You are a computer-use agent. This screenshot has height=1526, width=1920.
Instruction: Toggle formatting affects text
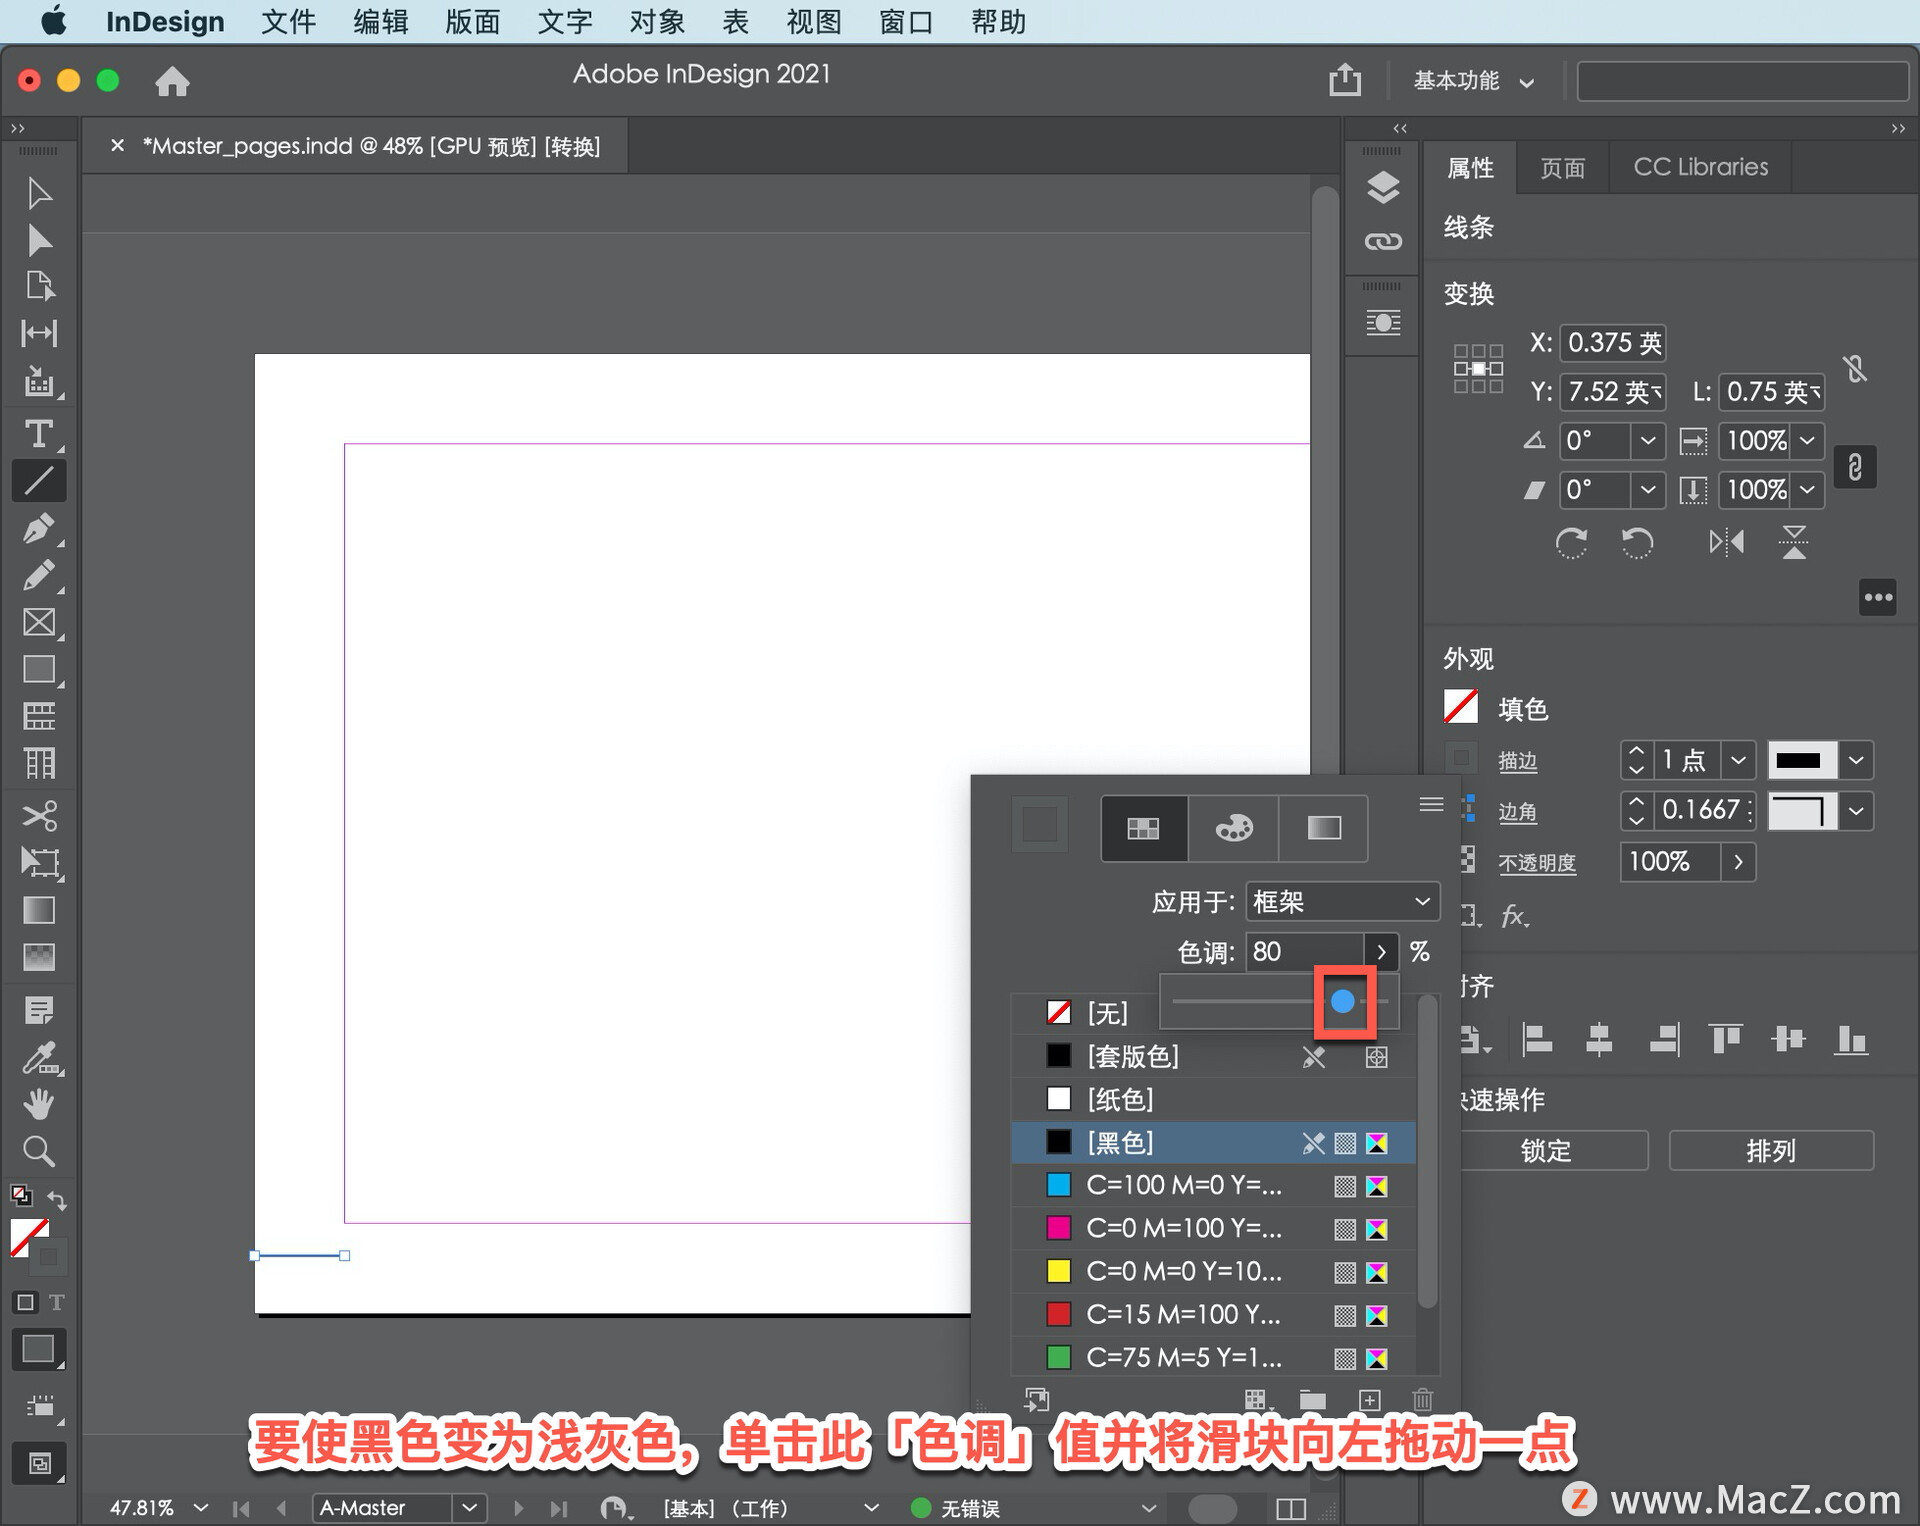(x=57, y=1302)
